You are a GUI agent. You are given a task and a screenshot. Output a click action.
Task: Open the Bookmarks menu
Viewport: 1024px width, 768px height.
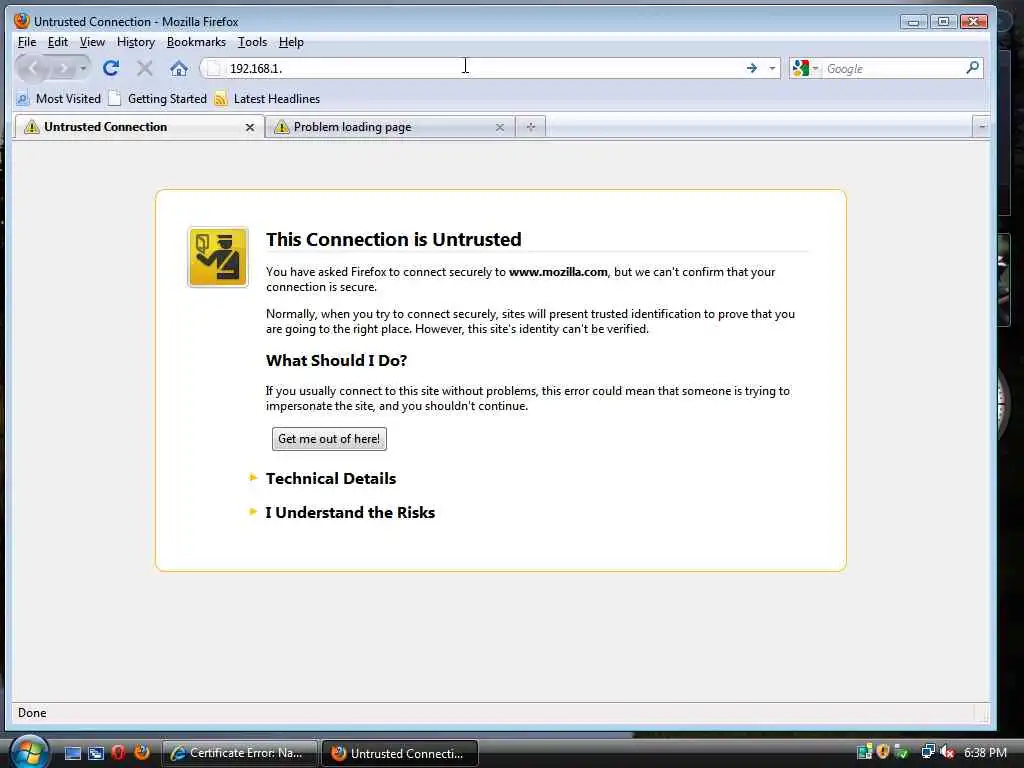click(196, 42)
